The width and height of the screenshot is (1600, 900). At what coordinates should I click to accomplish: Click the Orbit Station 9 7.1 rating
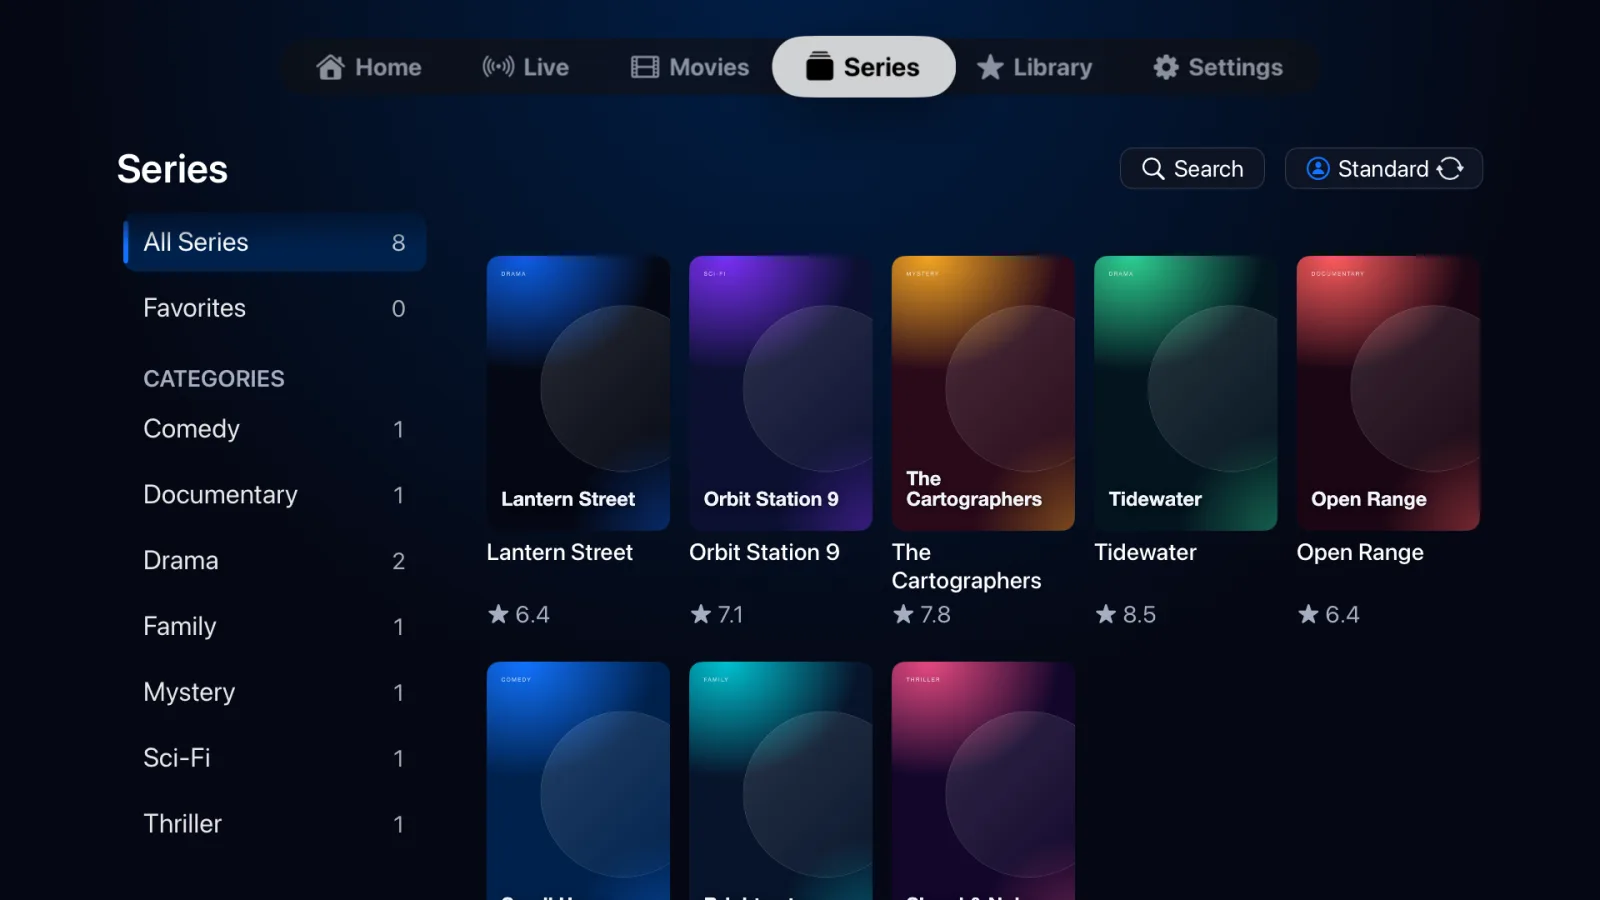[x=717, y=614]
